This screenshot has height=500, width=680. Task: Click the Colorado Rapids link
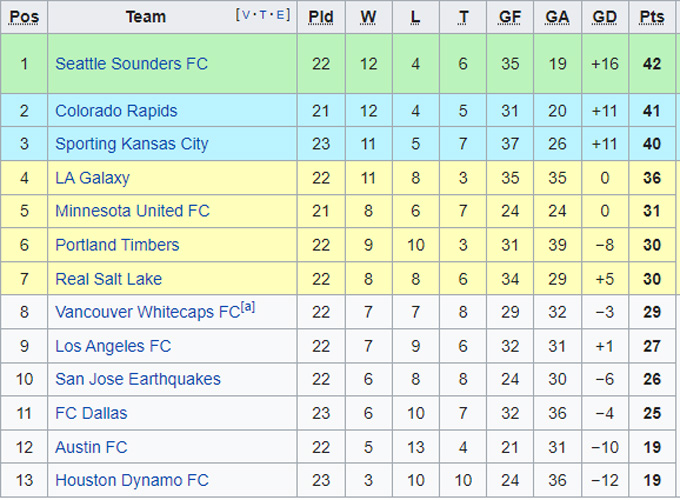116,111
